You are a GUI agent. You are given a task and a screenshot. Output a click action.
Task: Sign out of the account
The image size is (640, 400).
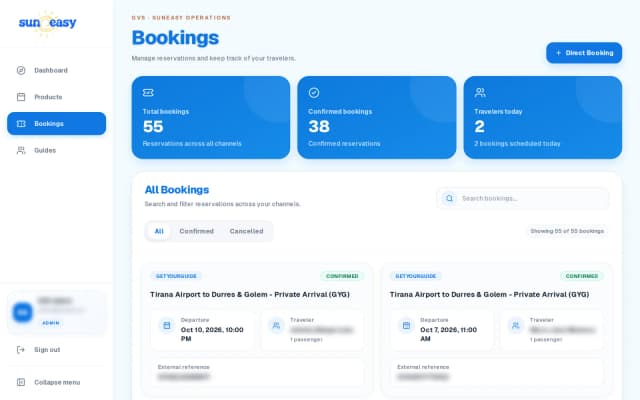(56, 349)
